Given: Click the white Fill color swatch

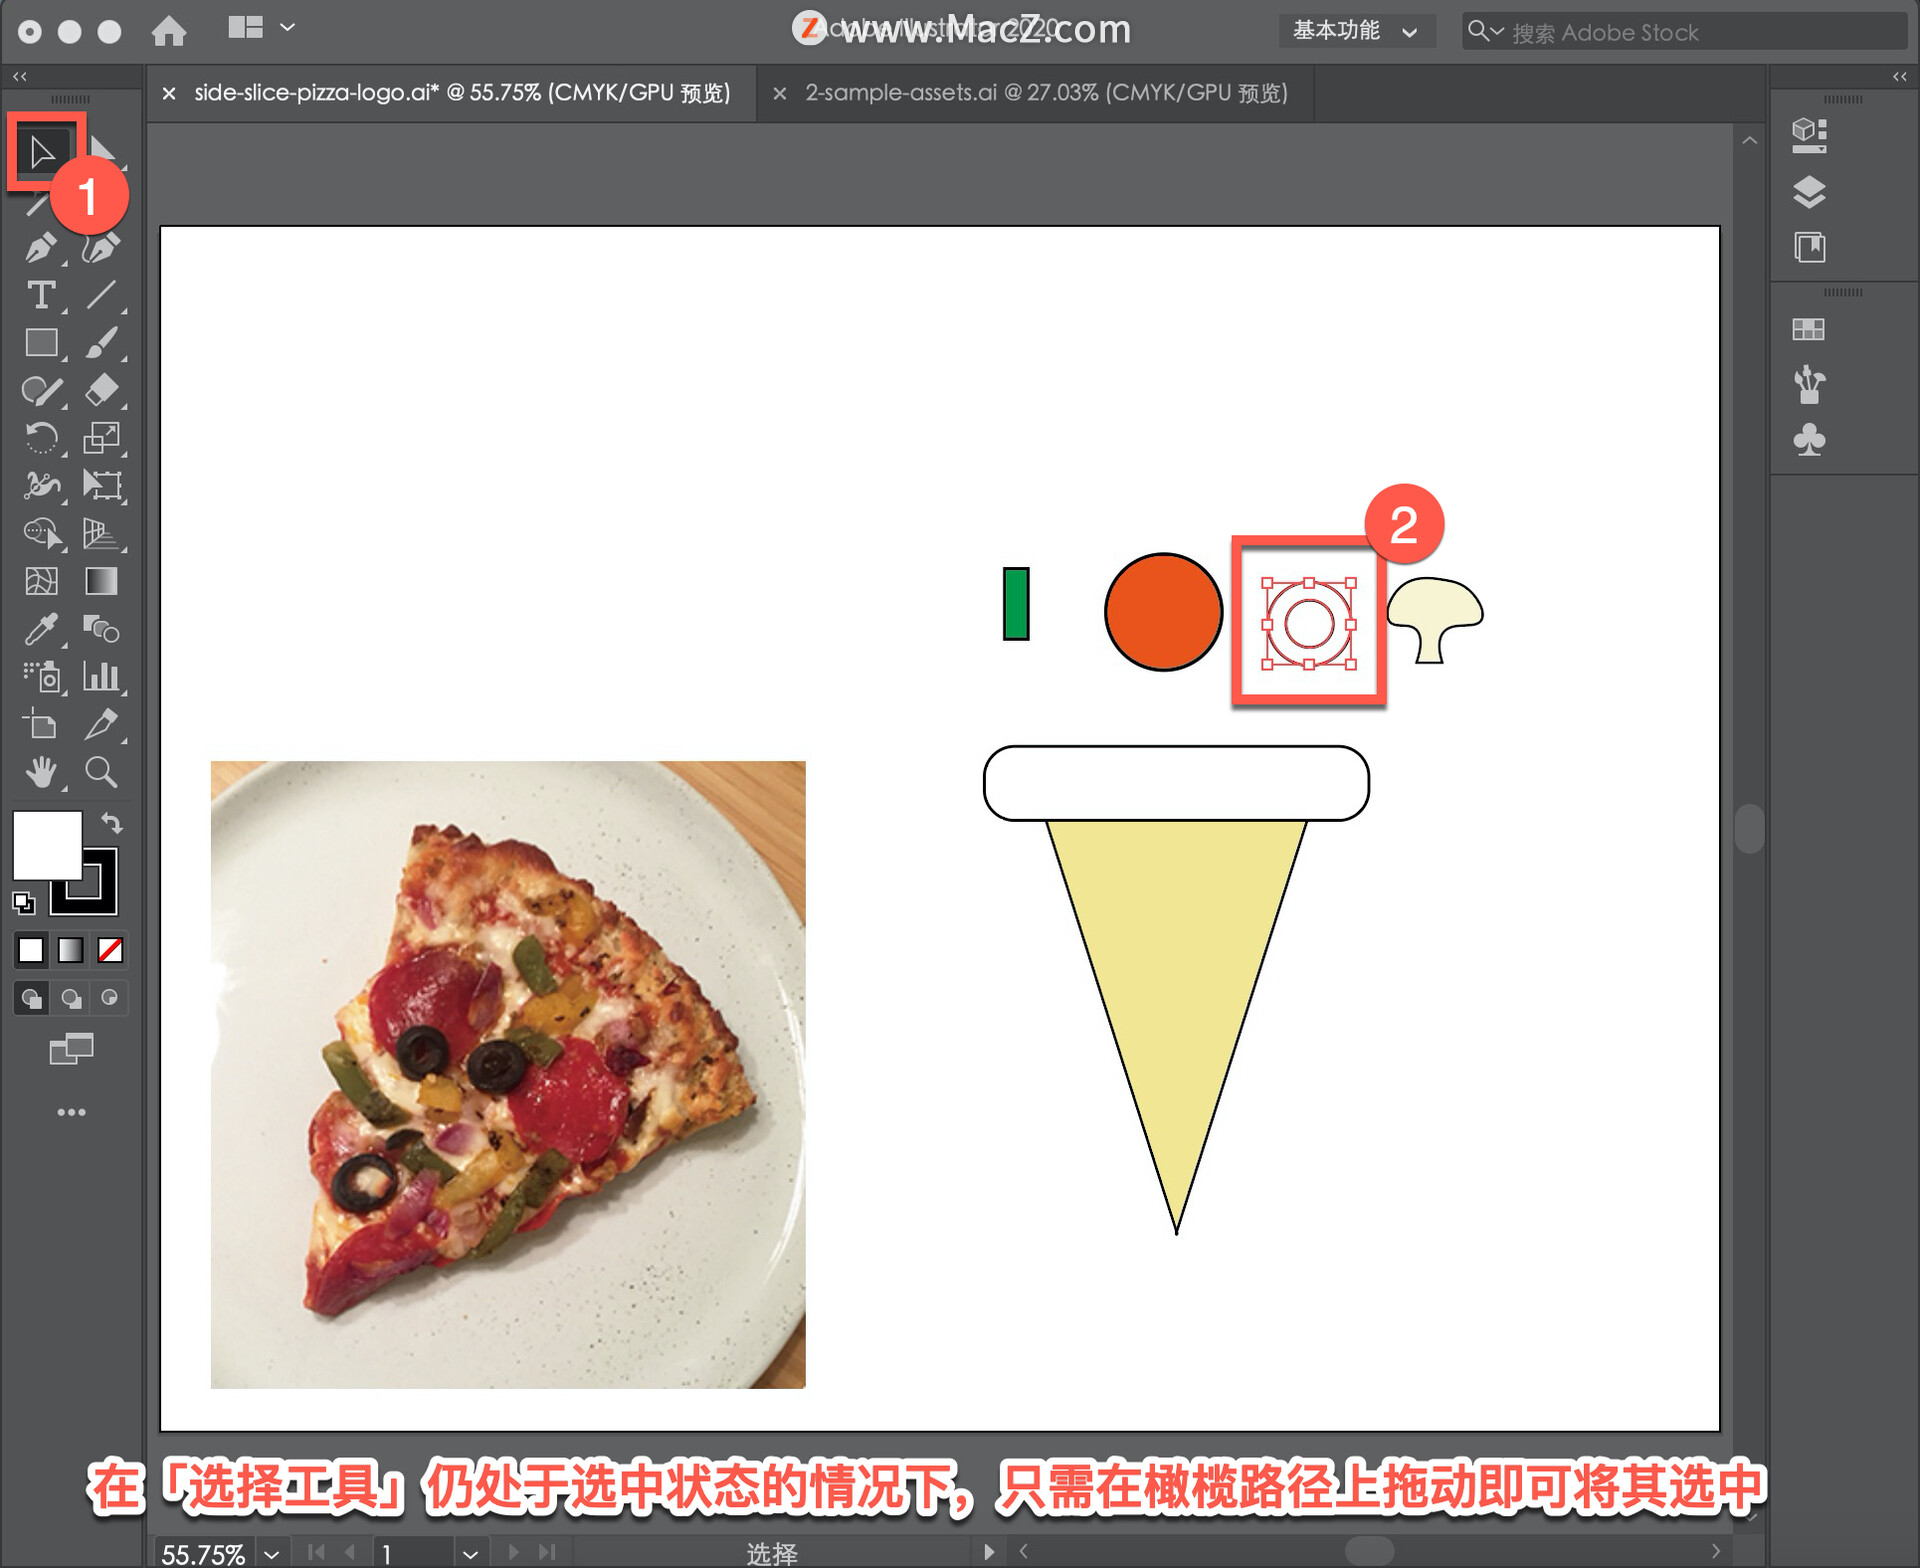Looking at the screenshot, I should click(46, 844).
